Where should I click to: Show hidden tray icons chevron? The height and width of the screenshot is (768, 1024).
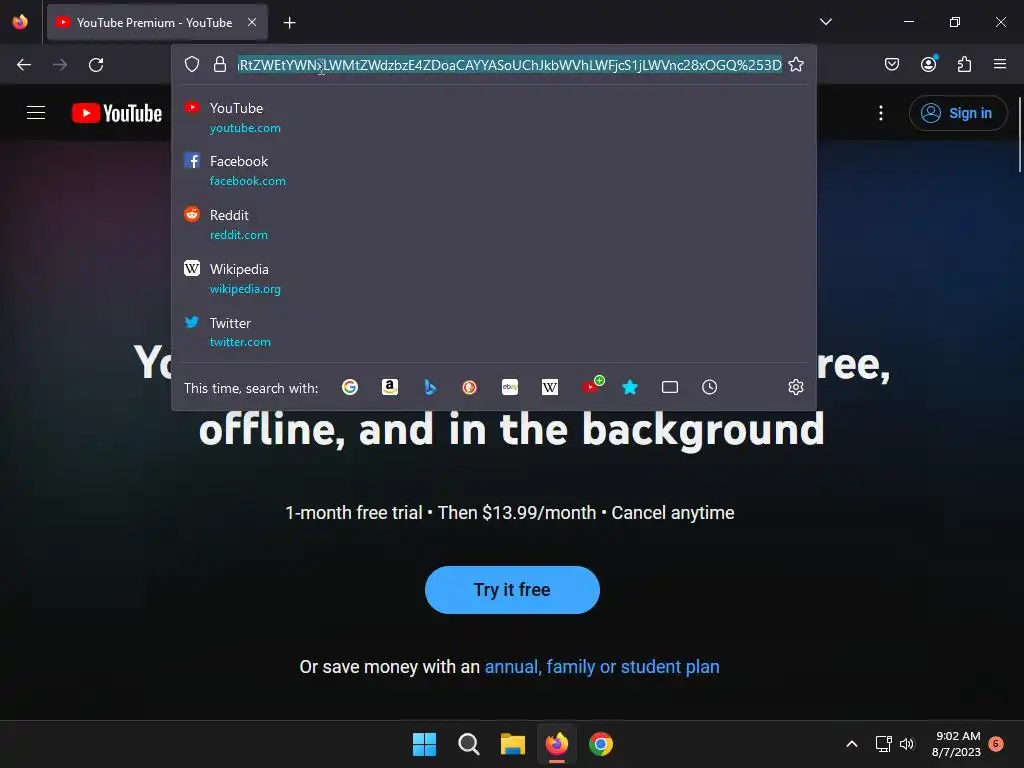coord(852,744)
